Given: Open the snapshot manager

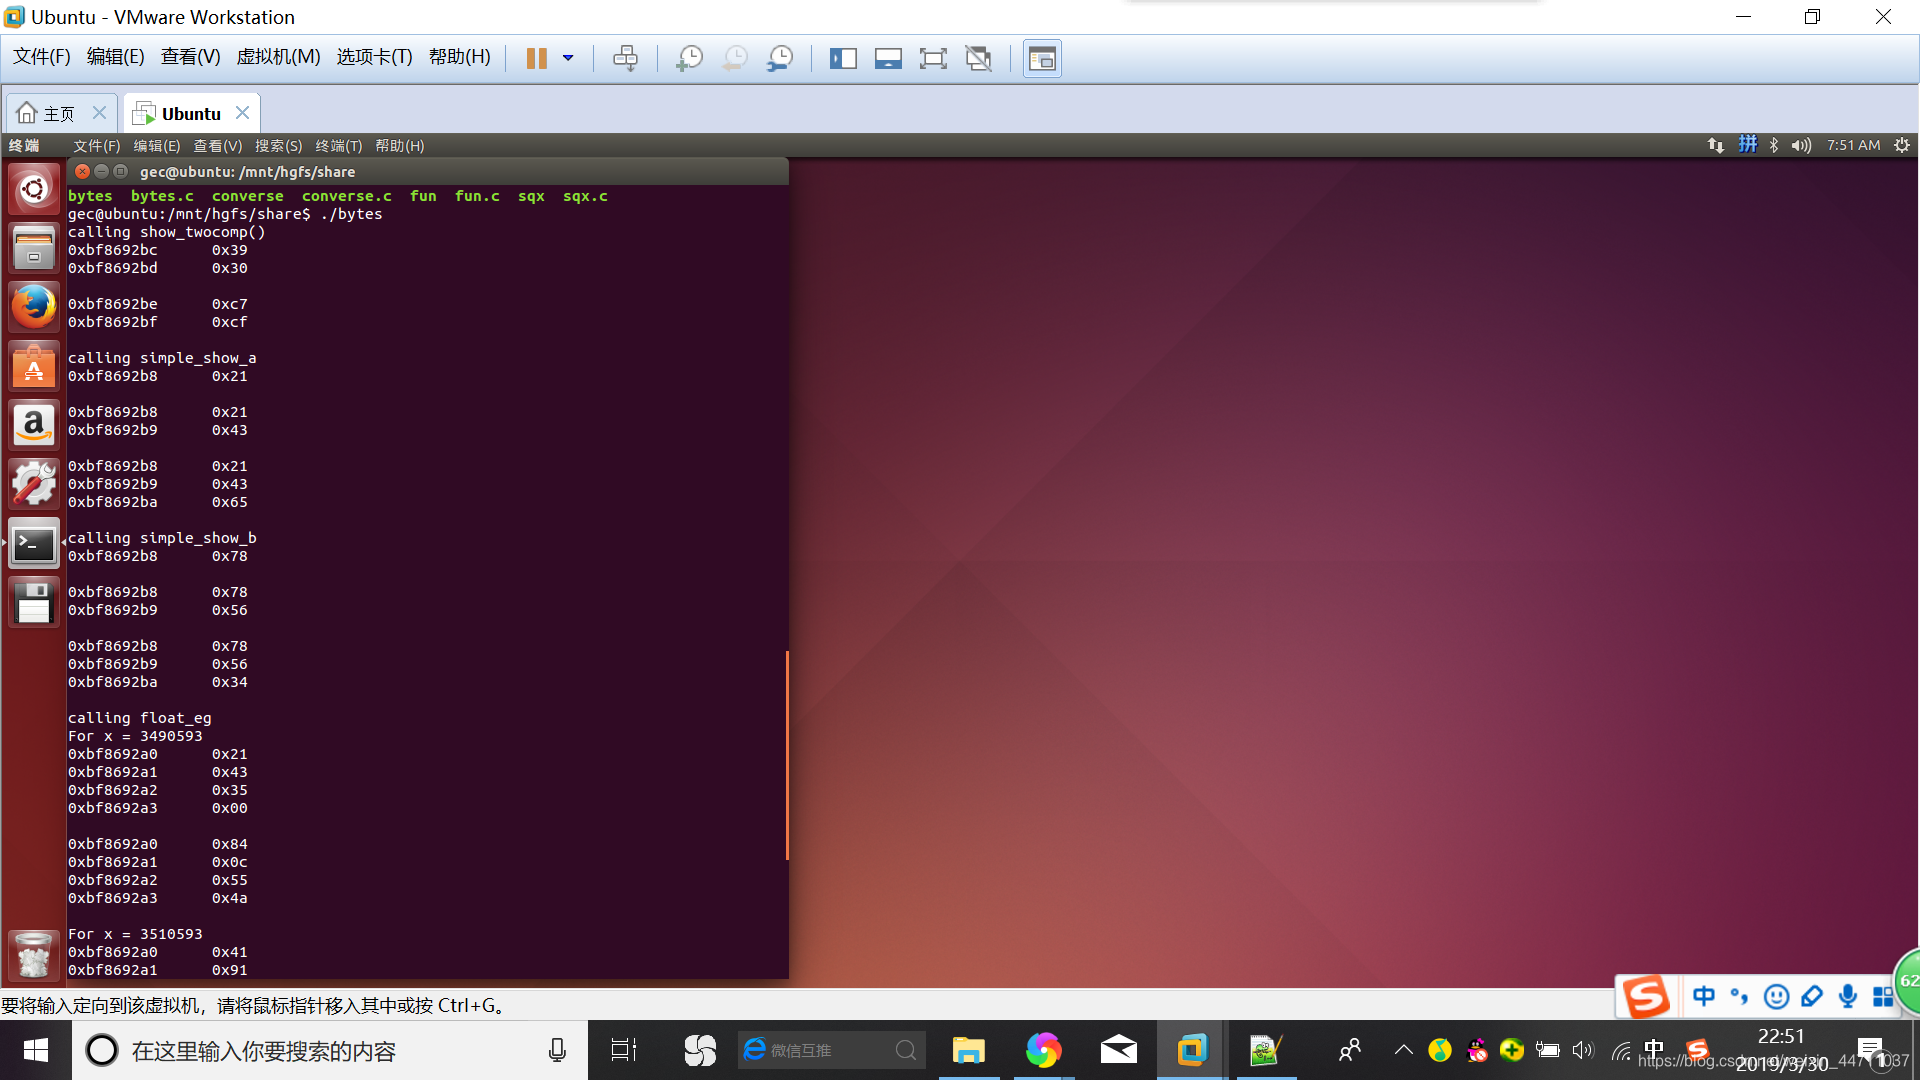Looking at the screenshot, I should coord(780,58).
